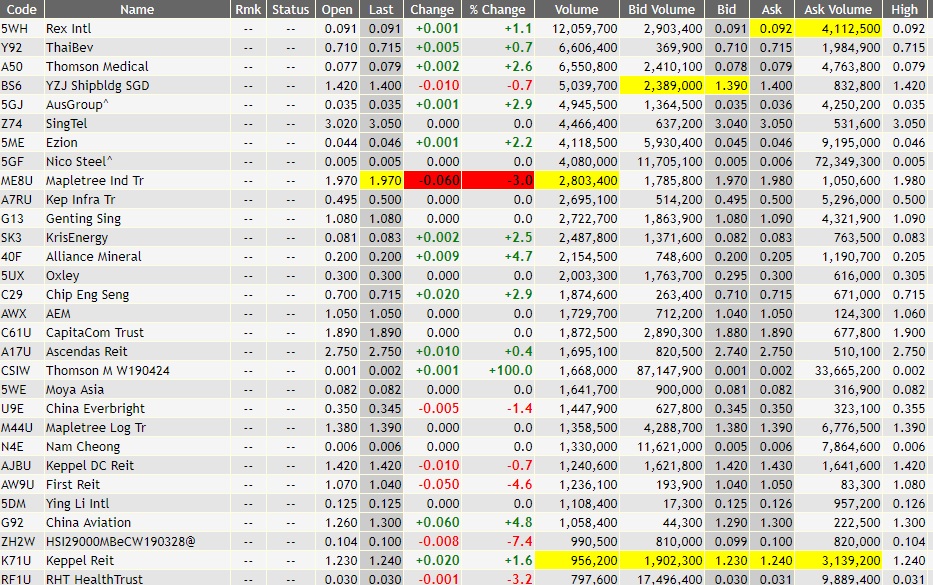Viewport: 933px width, 585px height.
Task: Click the bid volume 87,147,900
Action: (x=669, y=371)
